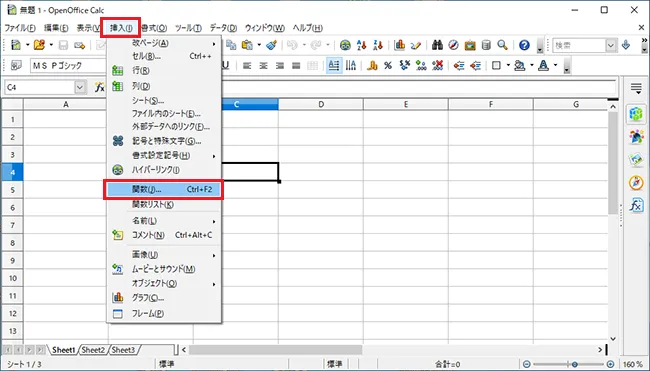Click the help question mark icon
This screenshot has width=650, height=371.
click(524, 45)
